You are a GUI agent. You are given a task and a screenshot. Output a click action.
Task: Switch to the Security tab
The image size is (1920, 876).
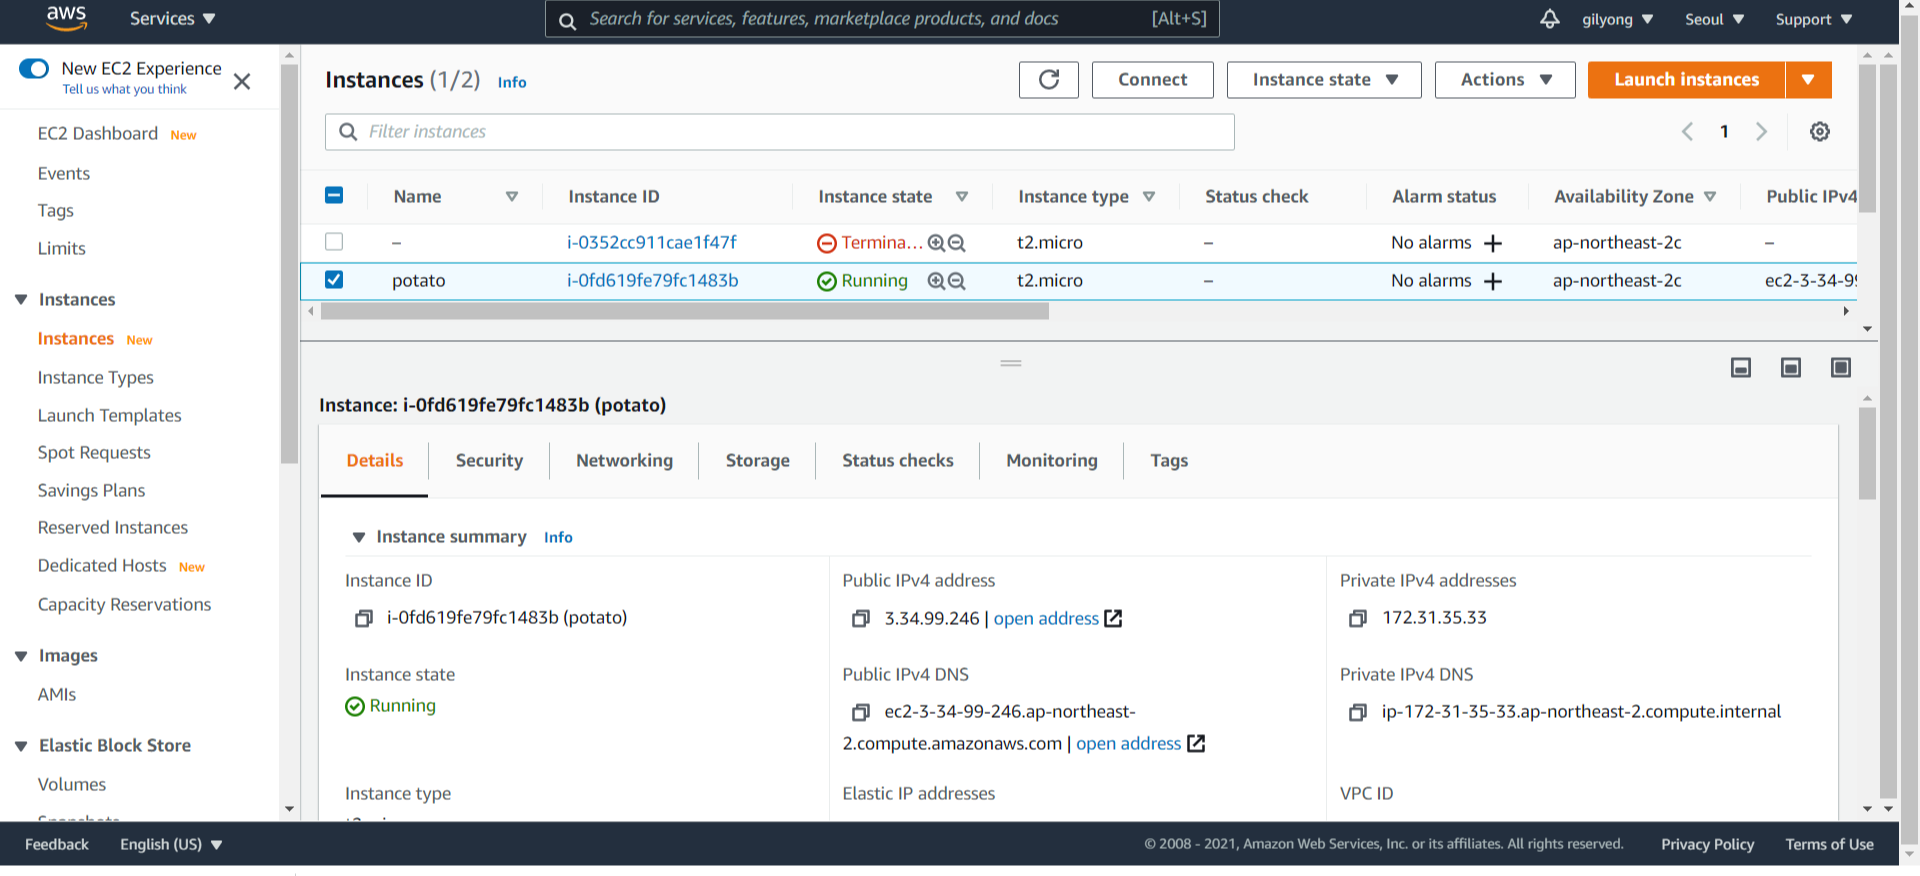489,460
